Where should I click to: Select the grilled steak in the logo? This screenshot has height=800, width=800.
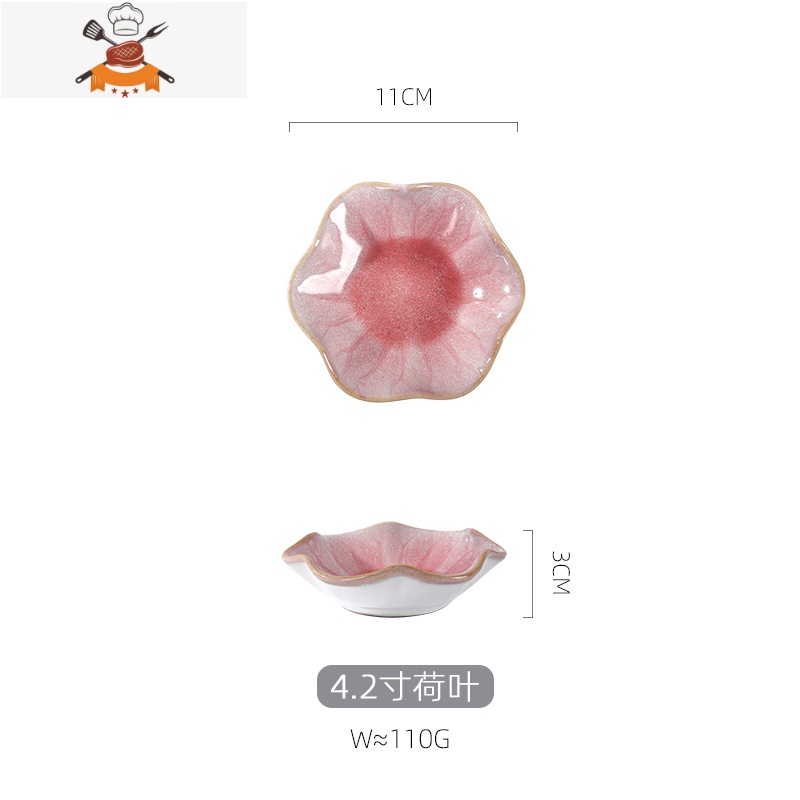click(x=125, y=54)
